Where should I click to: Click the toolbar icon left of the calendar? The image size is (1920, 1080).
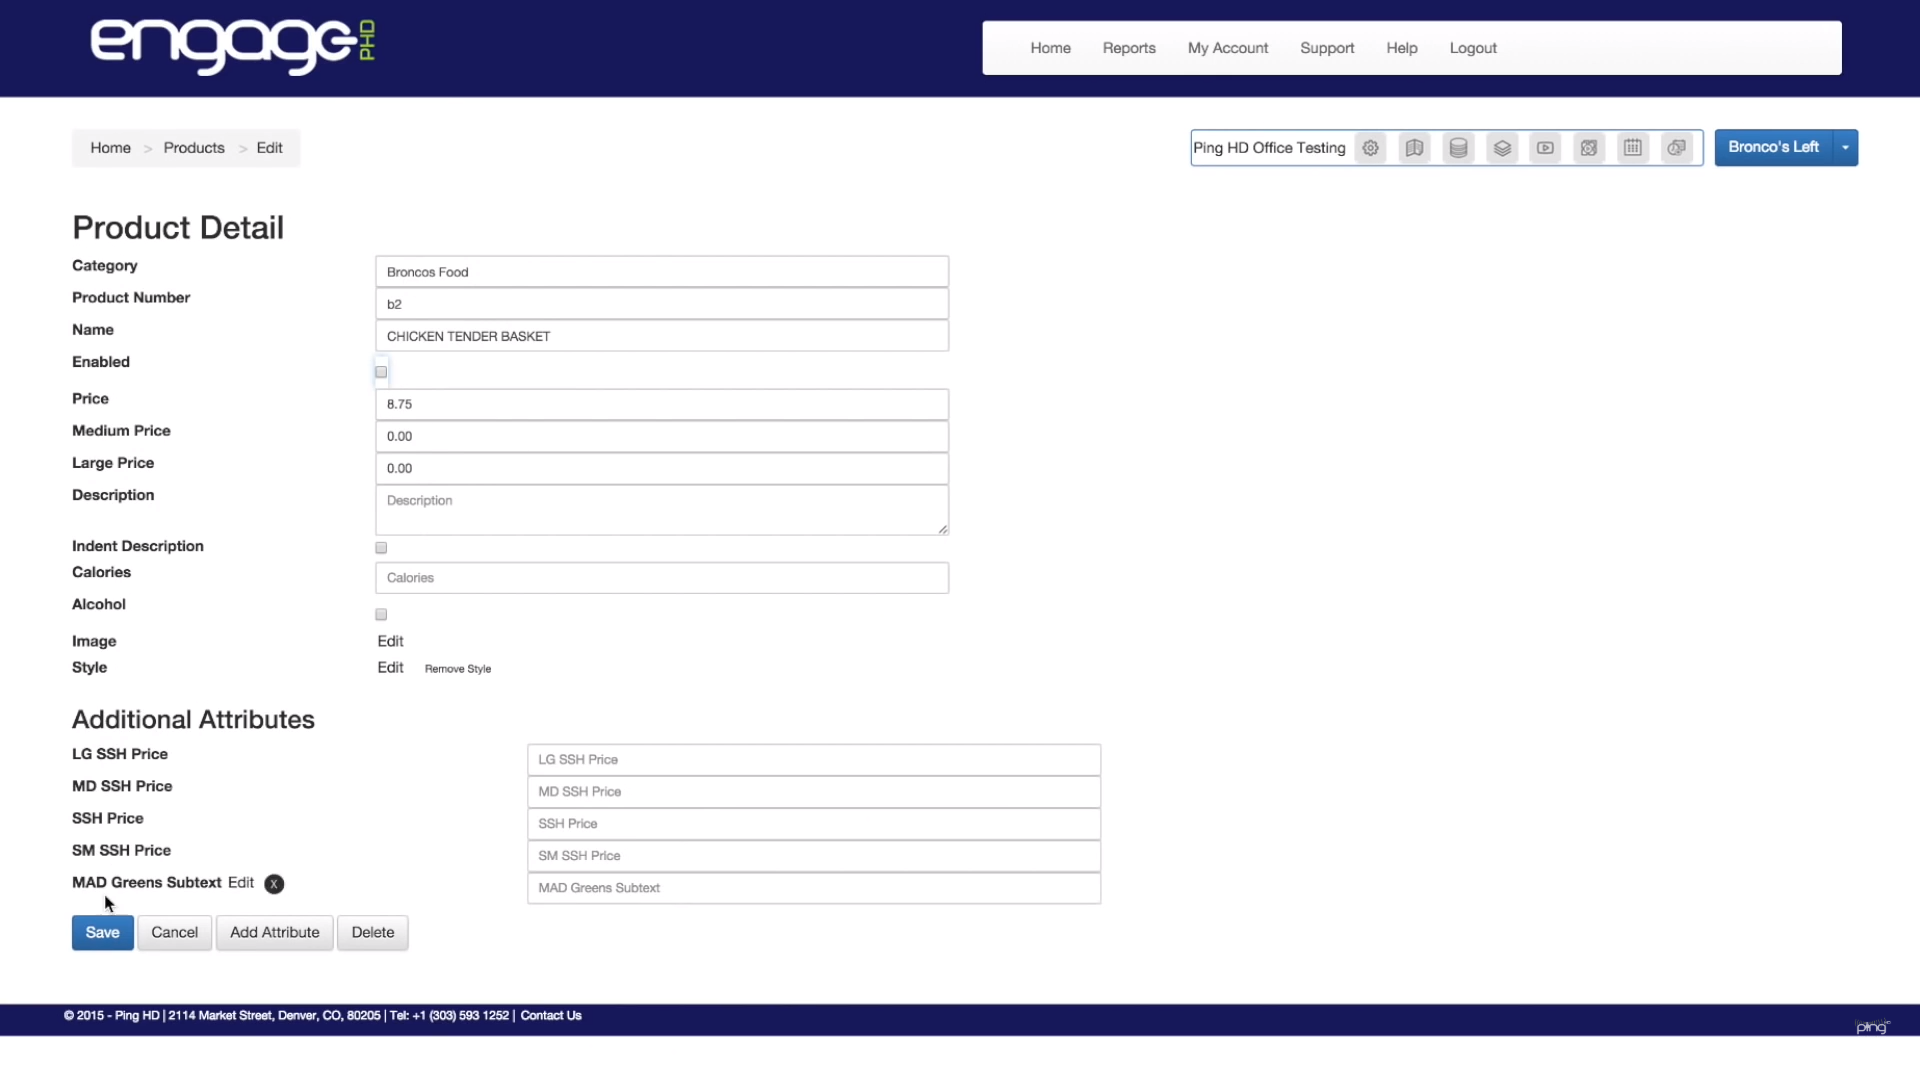coord(1588,148)
